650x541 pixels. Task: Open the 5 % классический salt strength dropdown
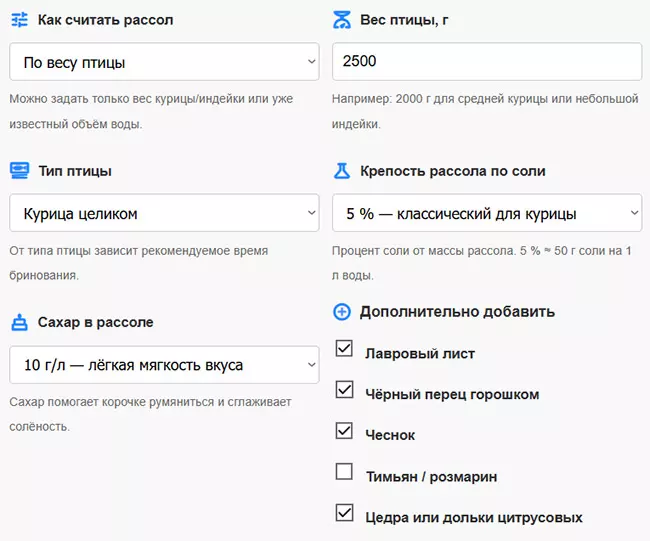pyautogui.click(x=486, y=213)
